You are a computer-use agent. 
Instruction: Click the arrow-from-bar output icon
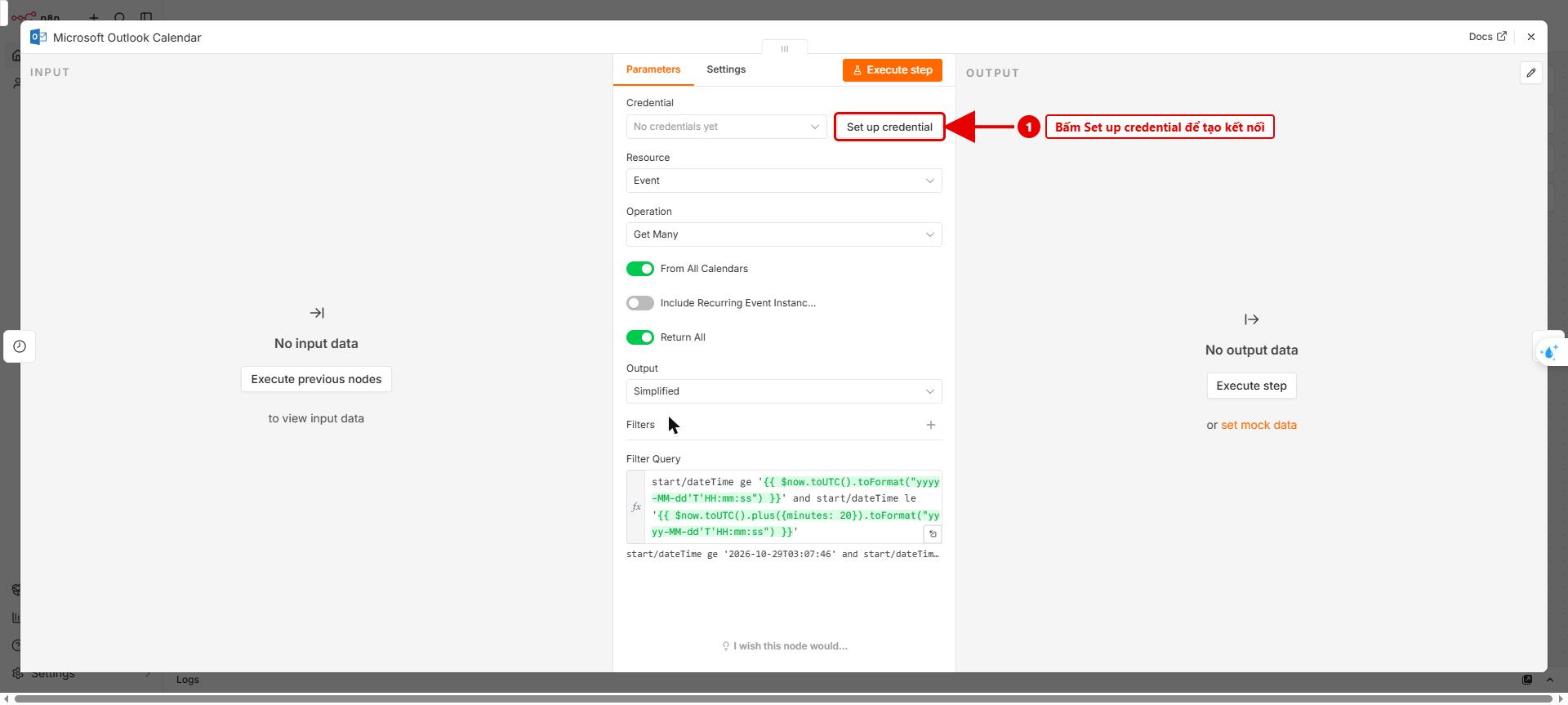1251,320
